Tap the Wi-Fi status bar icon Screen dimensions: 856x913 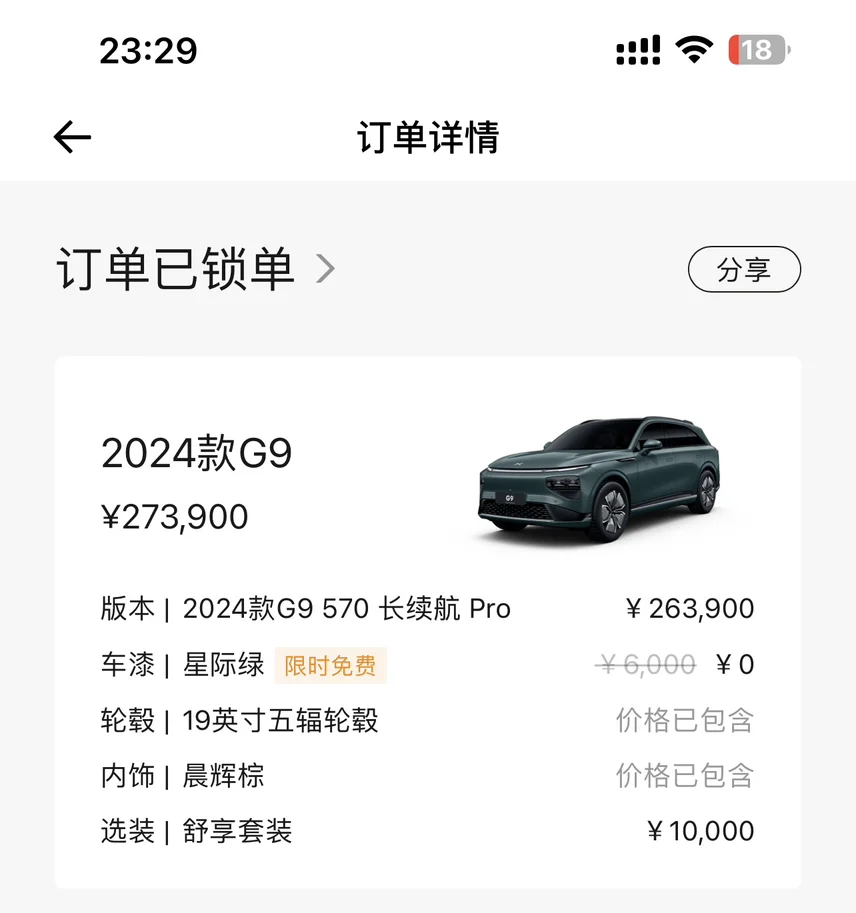(x=693, y=48)
